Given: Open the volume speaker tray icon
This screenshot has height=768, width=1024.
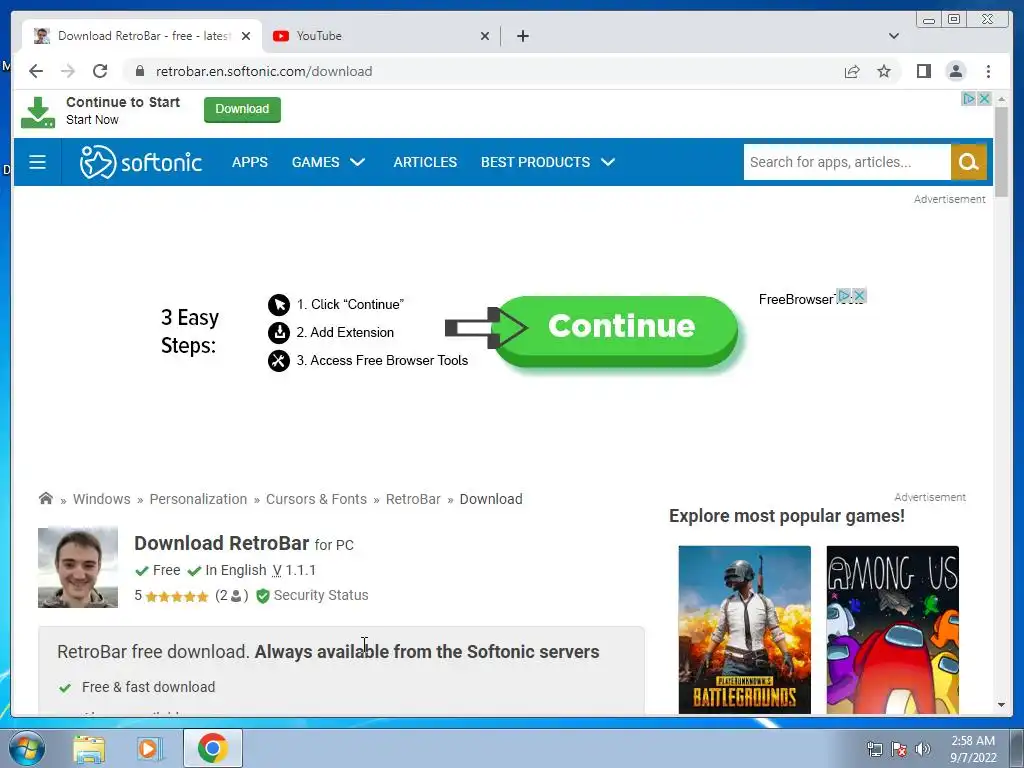Looking at the screenshot, I should pyautogui.click(x=923, y=749).
